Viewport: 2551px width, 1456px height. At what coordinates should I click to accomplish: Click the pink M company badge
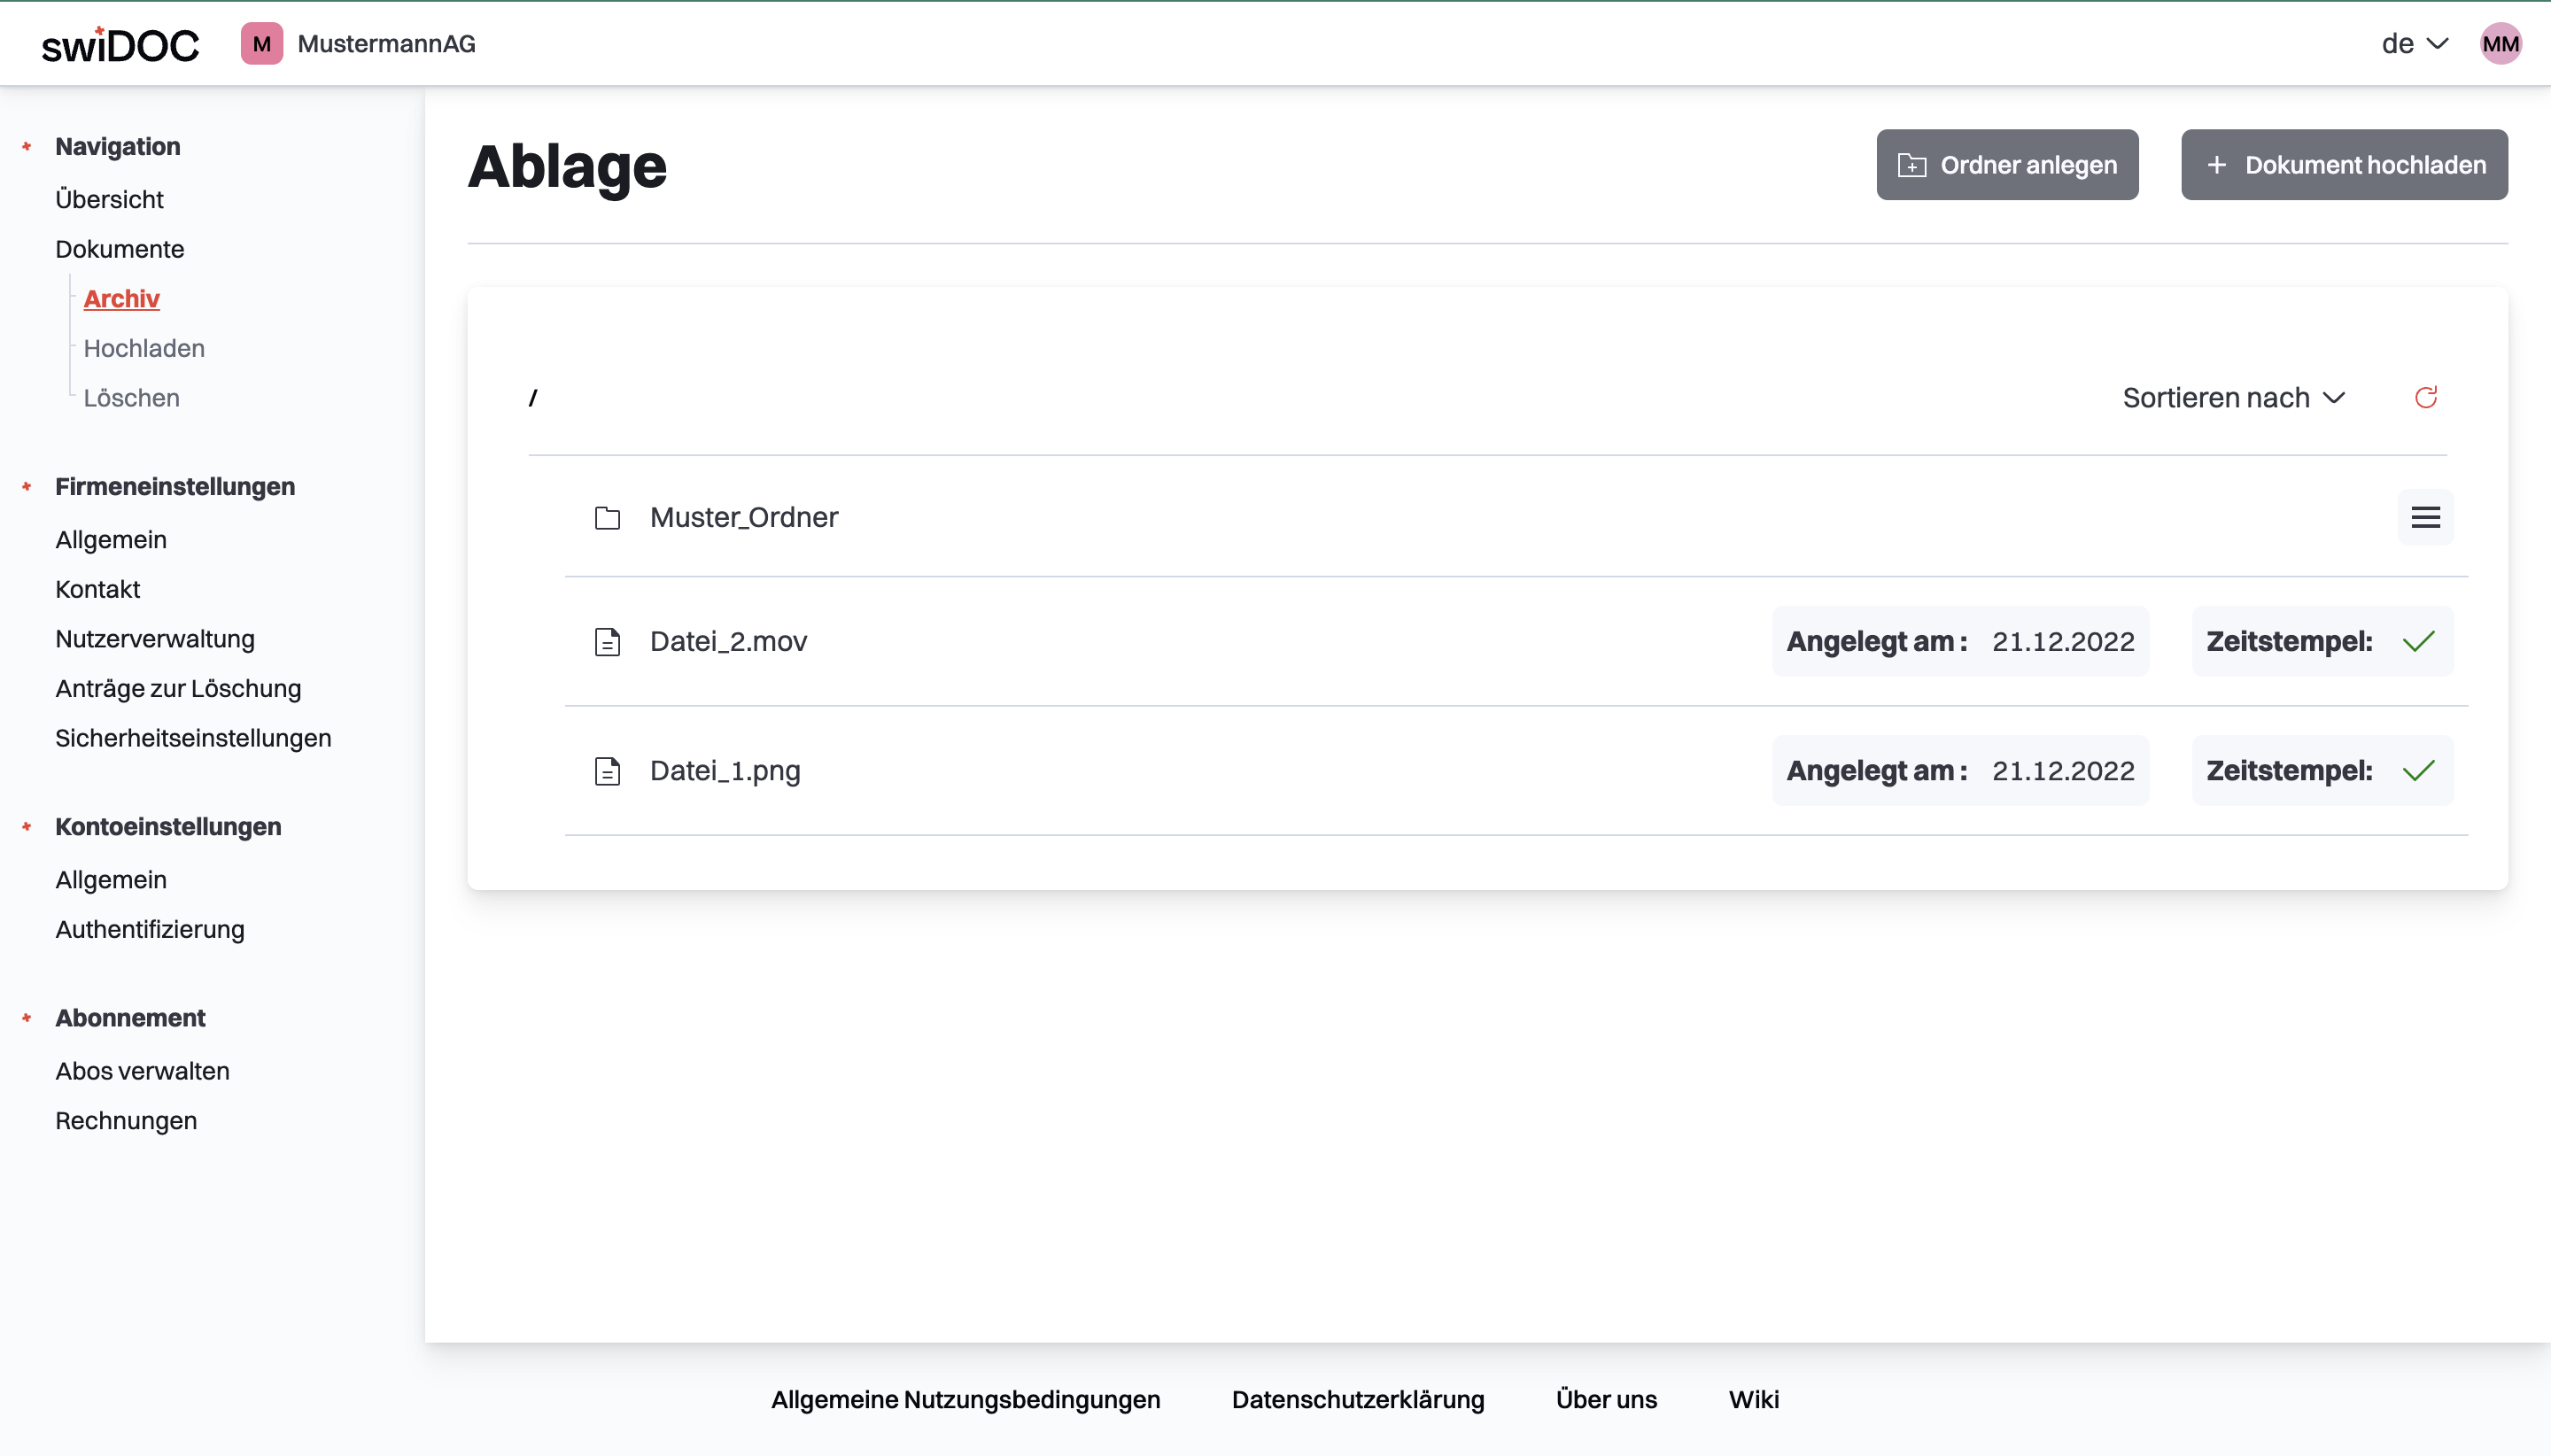pos(262,44)
